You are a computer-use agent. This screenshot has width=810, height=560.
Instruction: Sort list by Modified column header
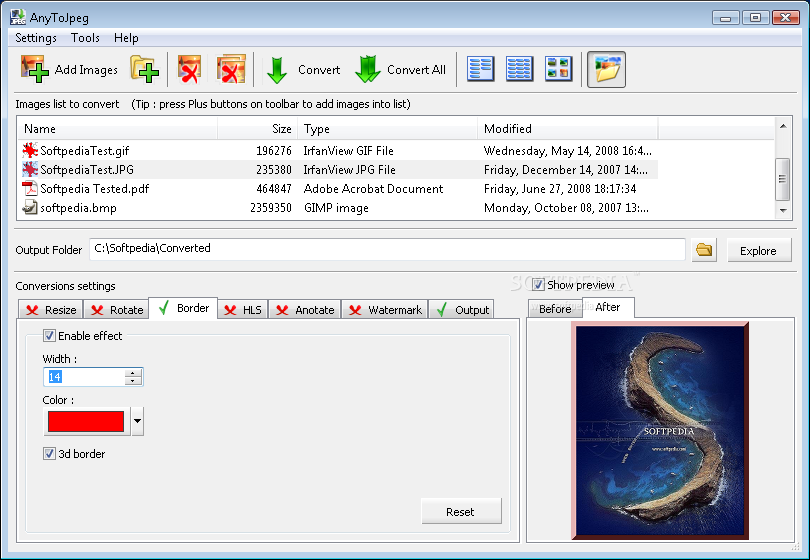[568, 129]
